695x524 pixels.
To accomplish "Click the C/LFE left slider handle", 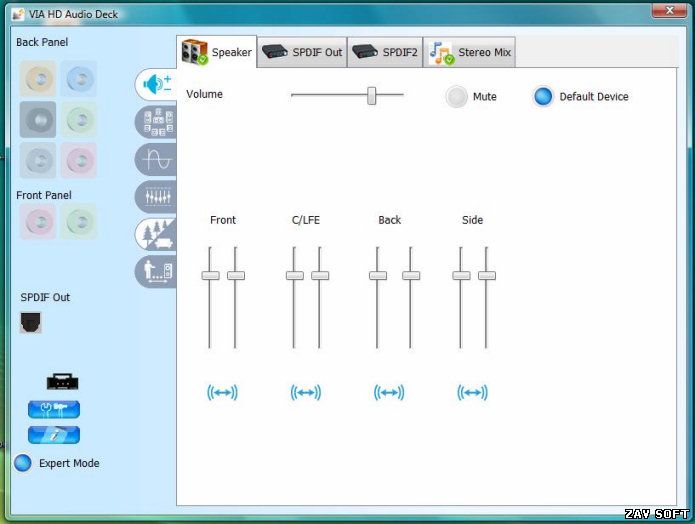I will click(x=295, y=275).
